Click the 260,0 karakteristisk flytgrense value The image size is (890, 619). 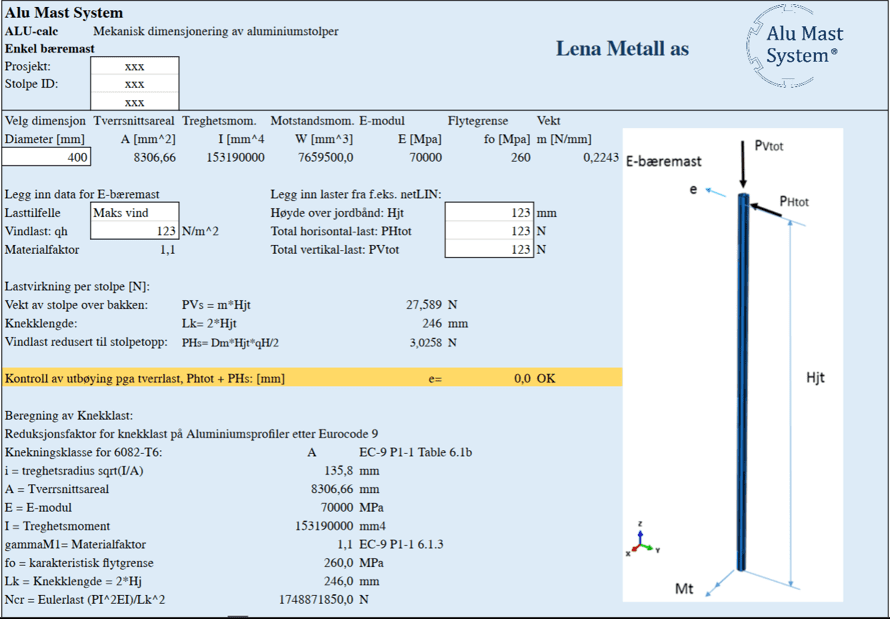pos(338,563)
